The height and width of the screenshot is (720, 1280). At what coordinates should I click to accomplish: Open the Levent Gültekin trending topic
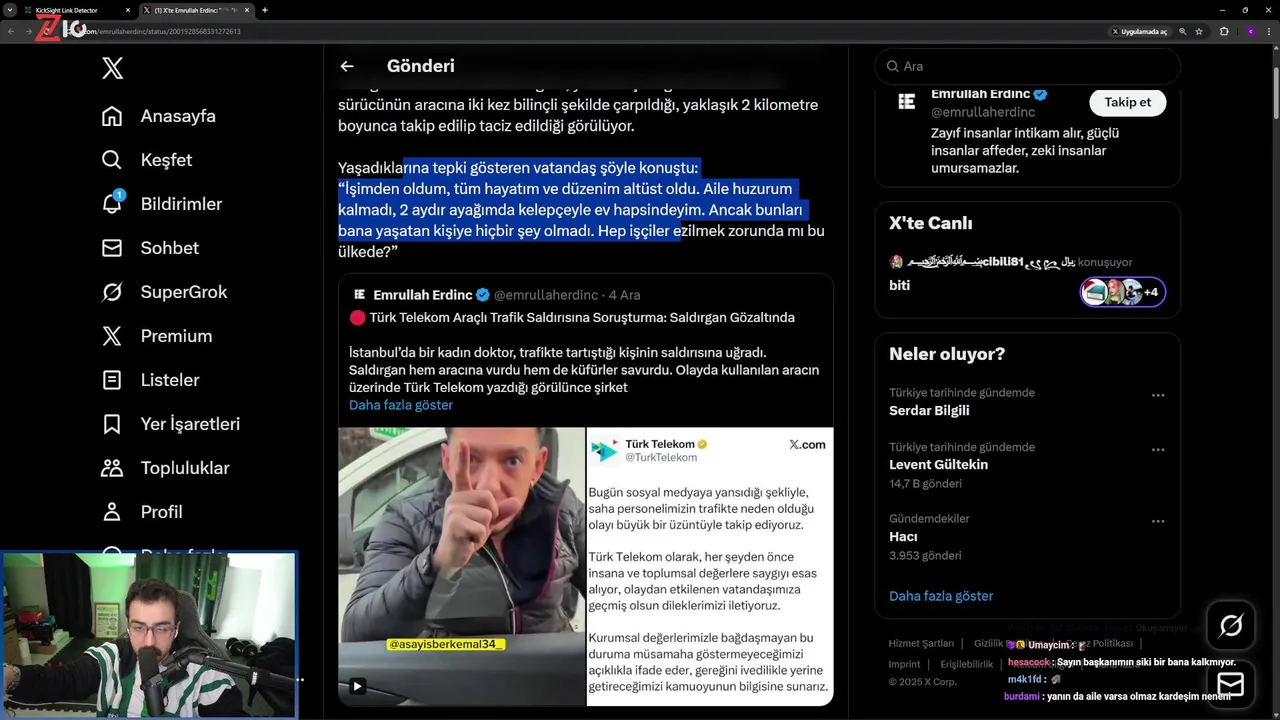[x=938, y=465]
